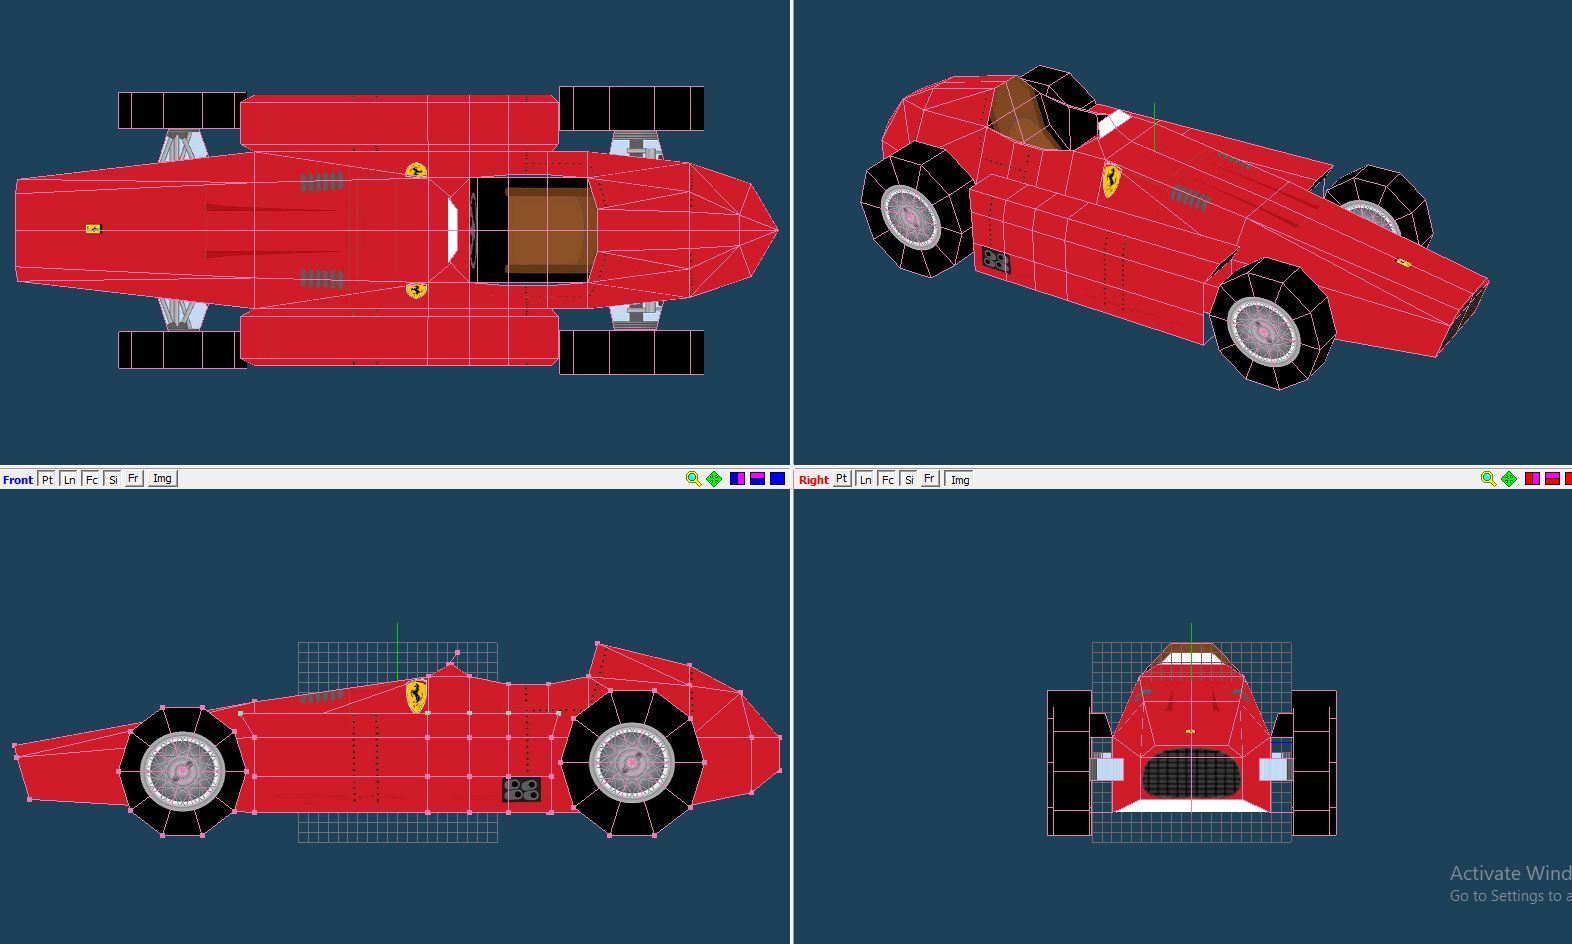The image size is (1572, 944).
Task: Choose the single-pane blue layout icon in the Front bar
Action: point(777,479)
